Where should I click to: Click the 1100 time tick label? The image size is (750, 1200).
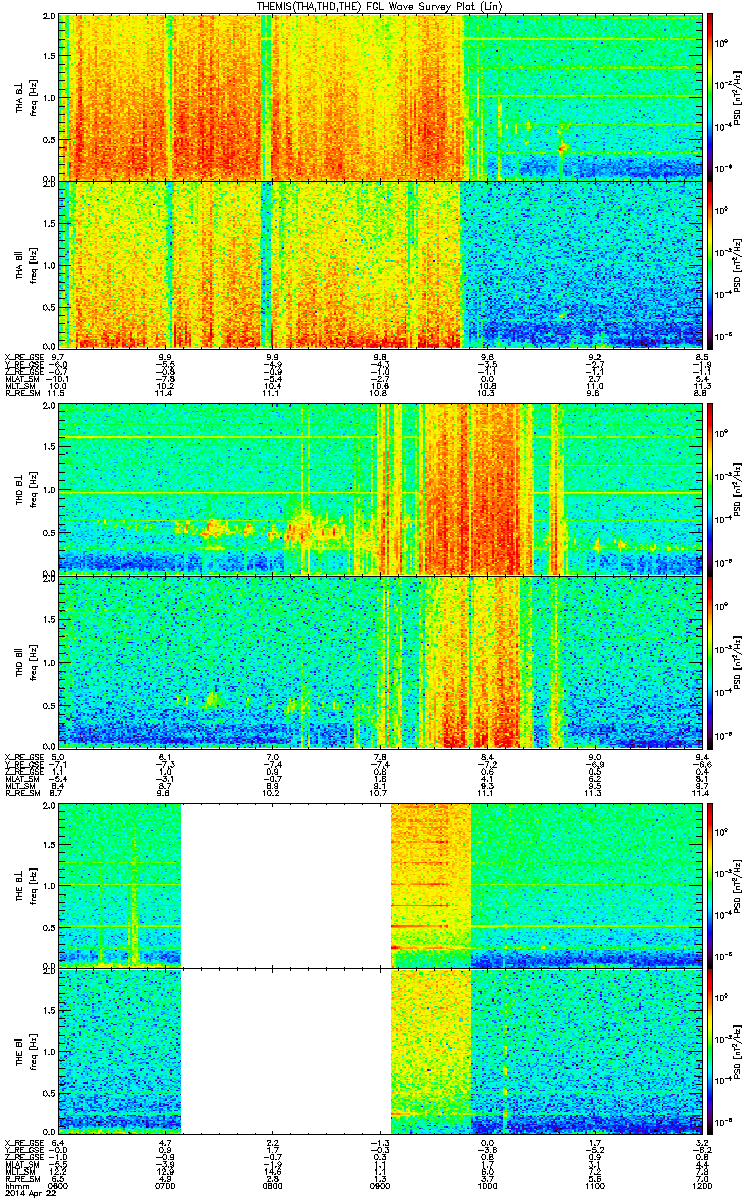[594, 1184]
